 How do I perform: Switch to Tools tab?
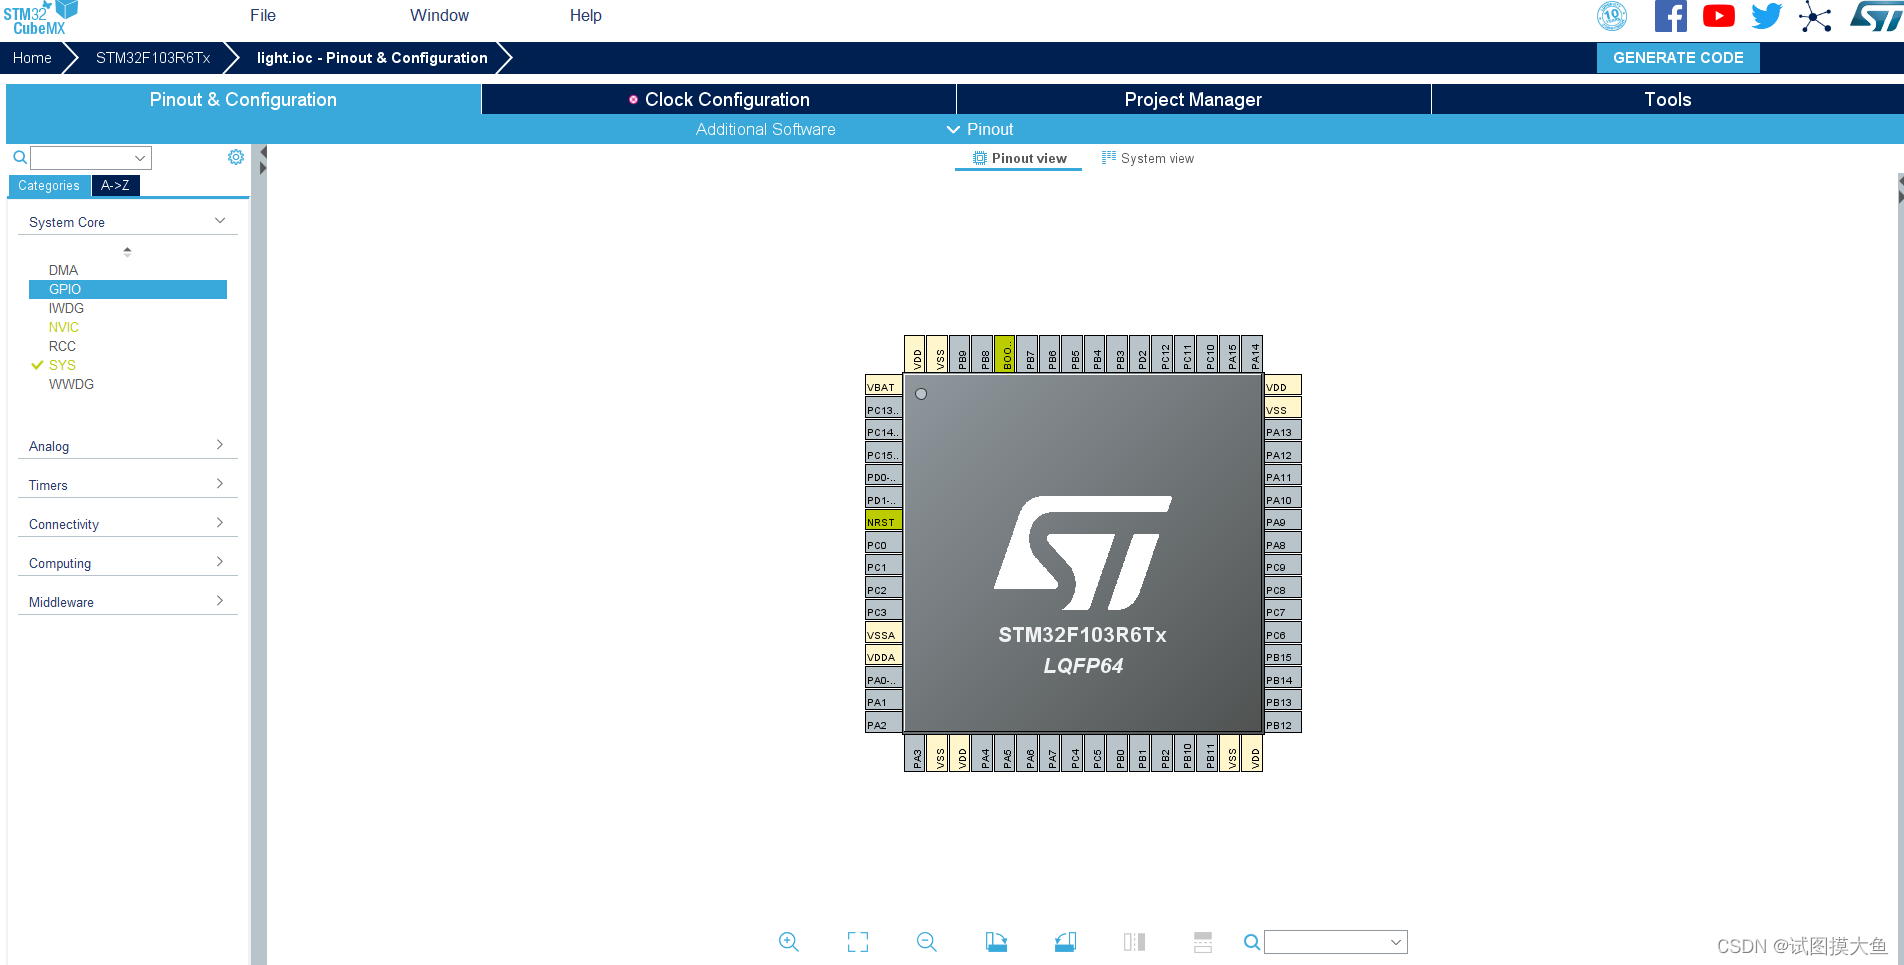coord(1668,99)
